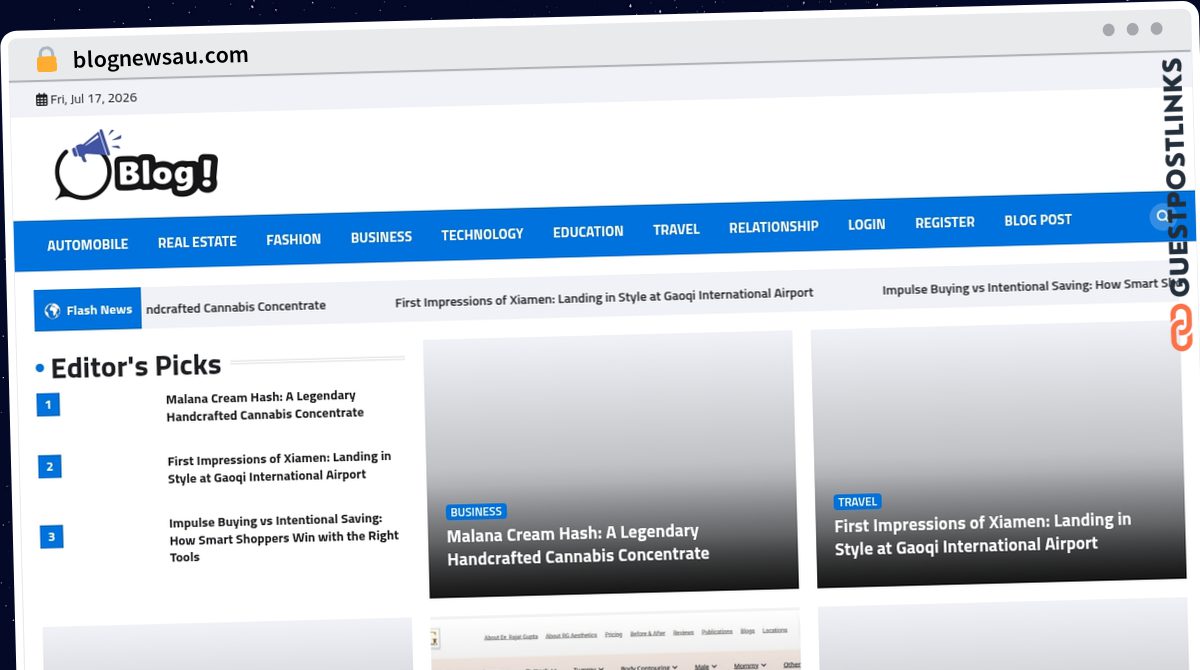Open the Automobile menu item

pos(88,244)
